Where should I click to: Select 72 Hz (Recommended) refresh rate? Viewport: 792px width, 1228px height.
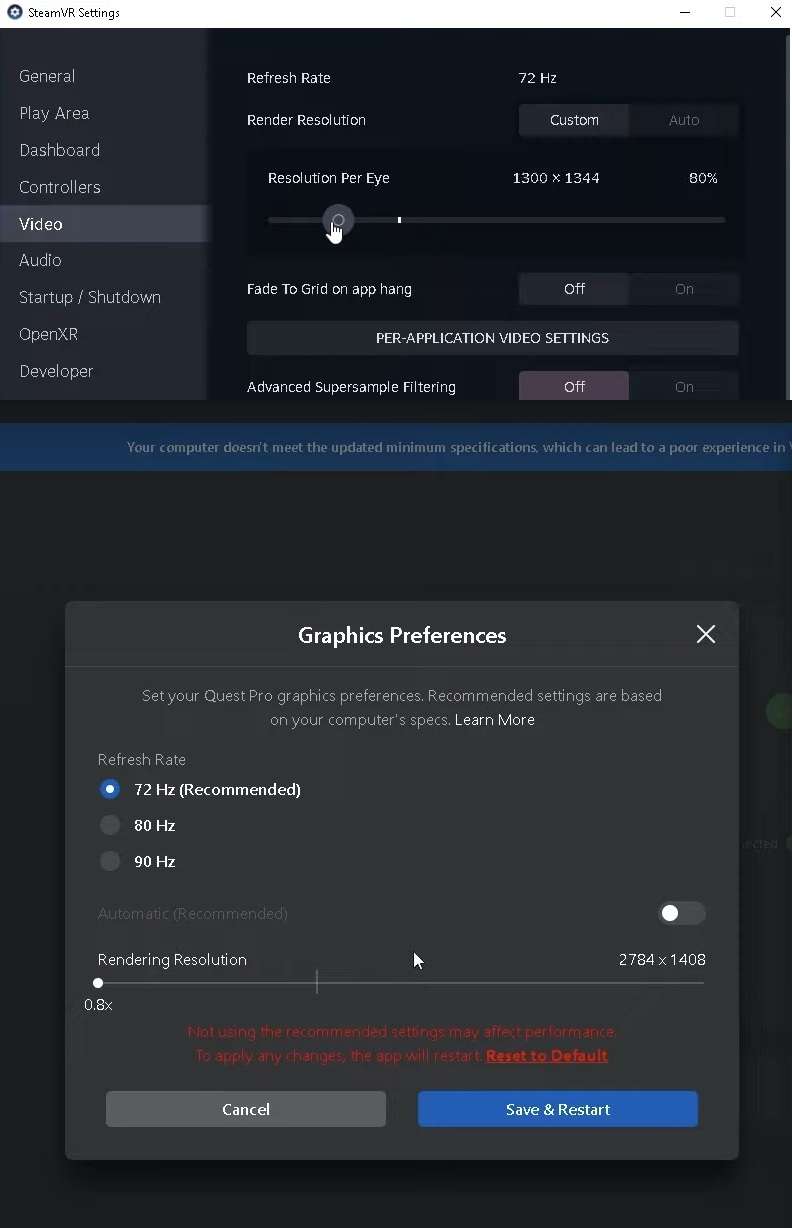[109, 789]
